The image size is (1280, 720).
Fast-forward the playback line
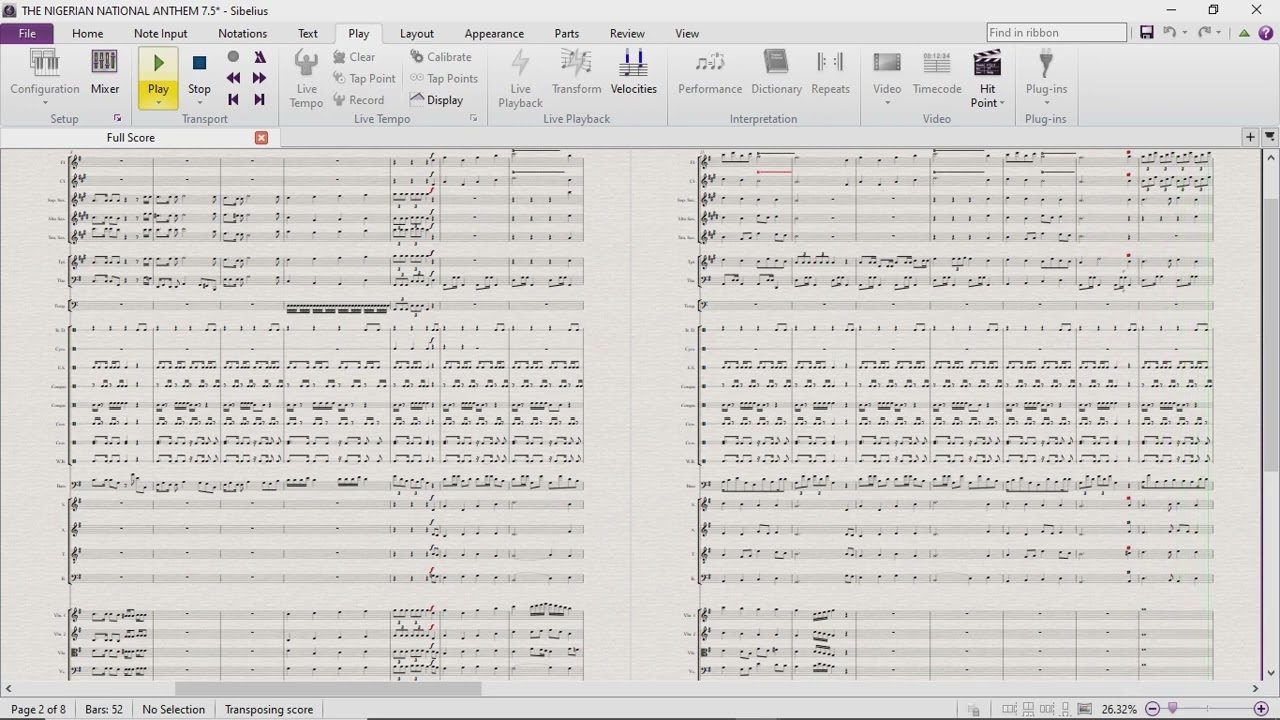pos(259,78)
